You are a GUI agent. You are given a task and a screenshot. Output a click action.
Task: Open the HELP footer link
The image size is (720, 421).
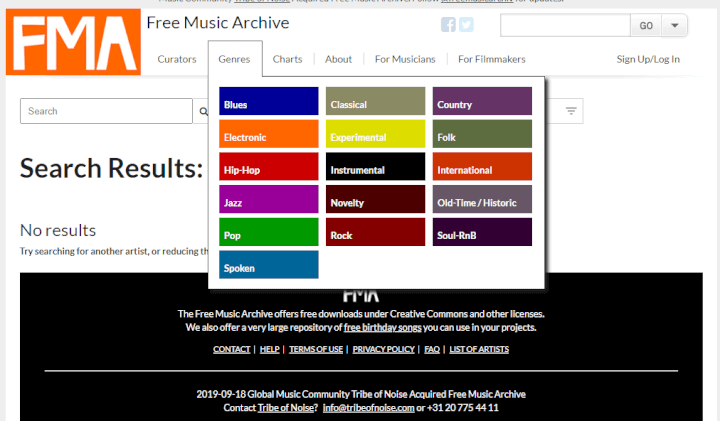click(270, 349)
